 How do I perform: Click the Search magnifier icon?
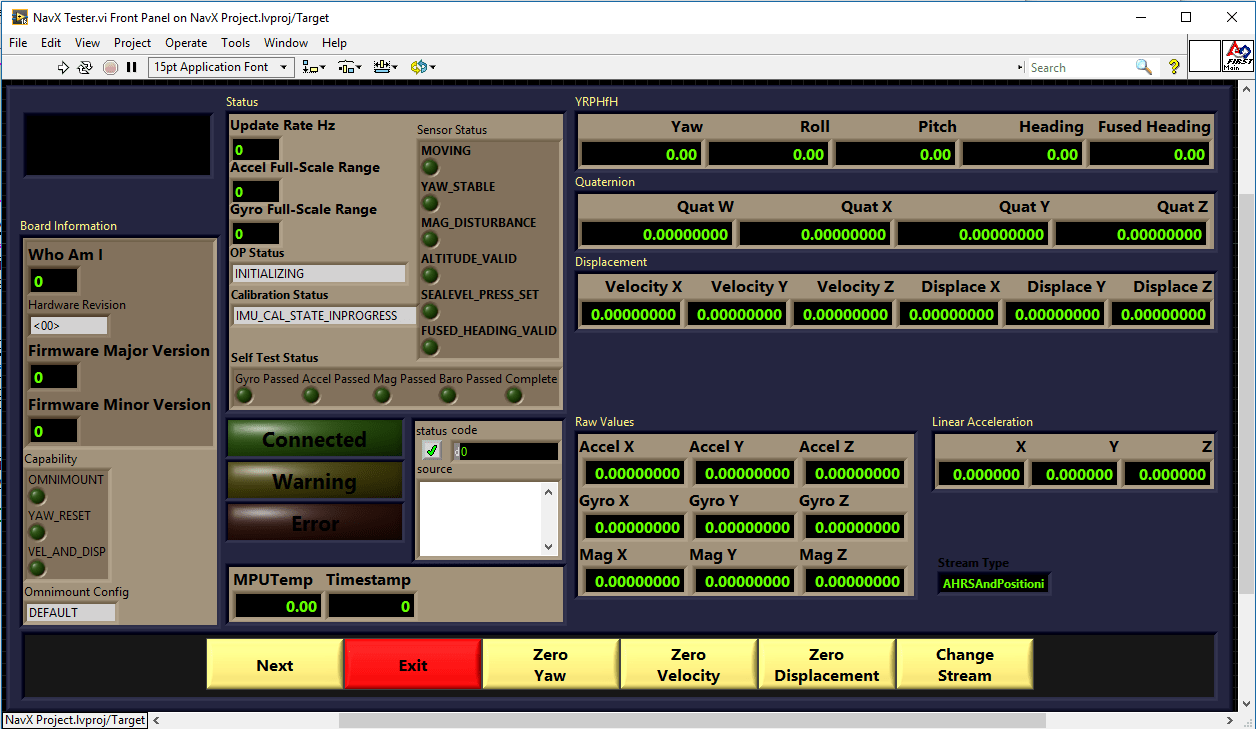[x=1142, y=67]
